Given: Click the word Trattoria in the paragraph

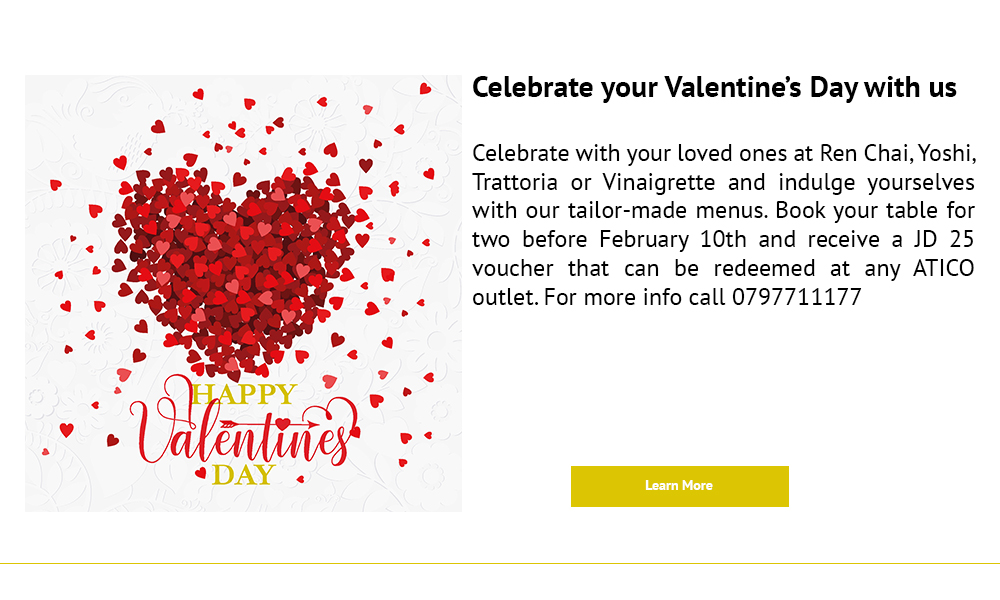Looking at the screenshot, I should point(515,182).
